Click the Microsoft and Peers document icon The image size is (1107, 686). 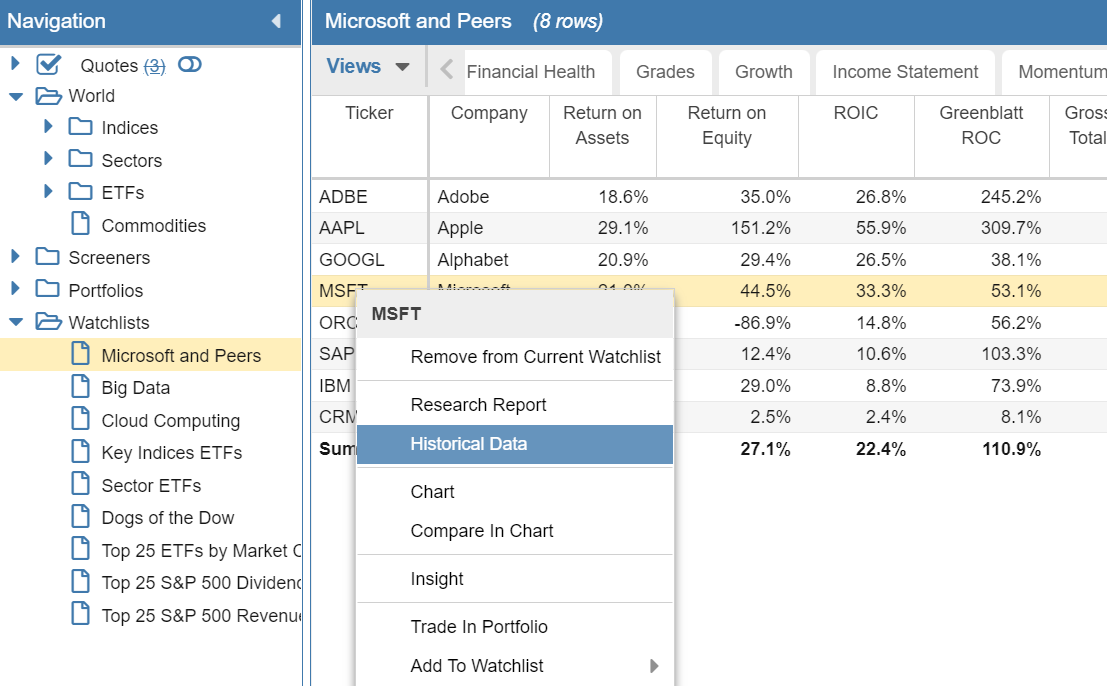pos(80,354)
